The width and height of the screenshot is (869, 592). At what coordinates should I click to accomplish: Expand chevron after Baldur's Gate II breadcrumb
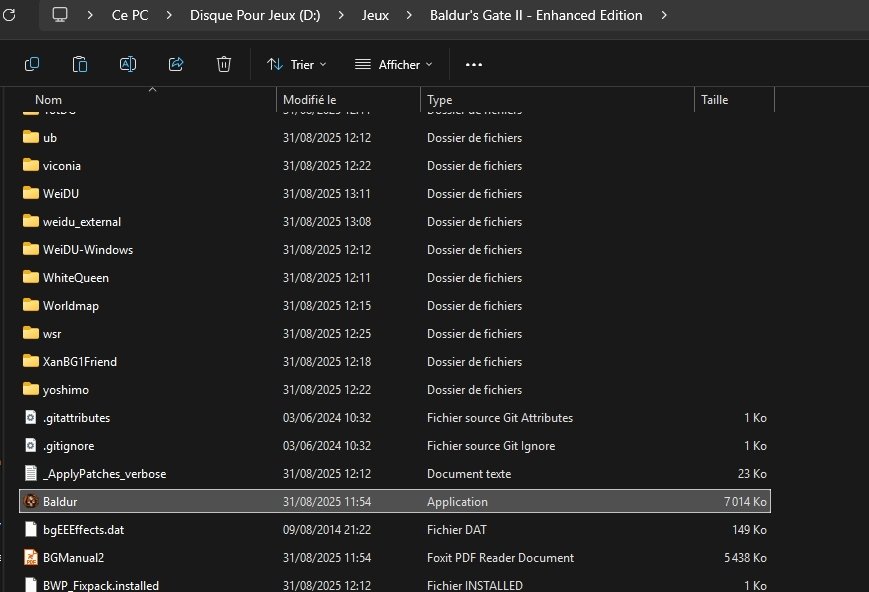(664, 16)
